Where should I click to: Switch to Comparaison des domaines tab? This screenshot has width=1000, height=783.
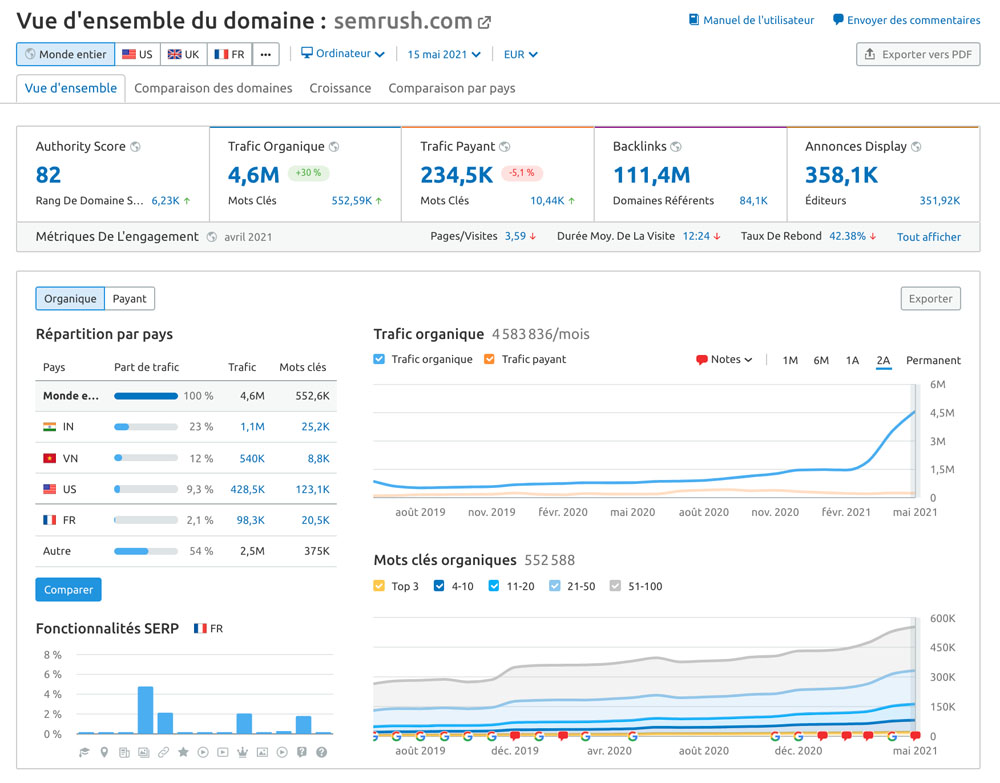coord(213,88)
